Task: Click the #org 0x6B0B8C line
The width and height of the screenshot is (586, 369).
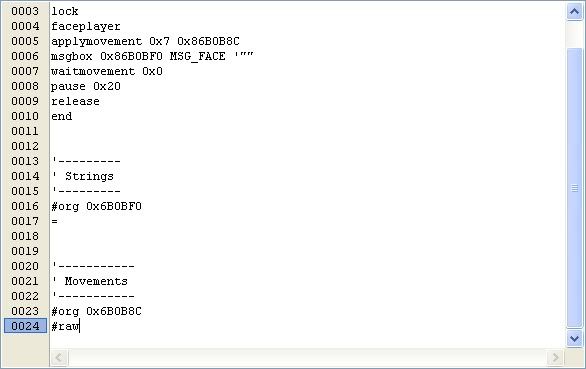Action: [x=96, y=311]
